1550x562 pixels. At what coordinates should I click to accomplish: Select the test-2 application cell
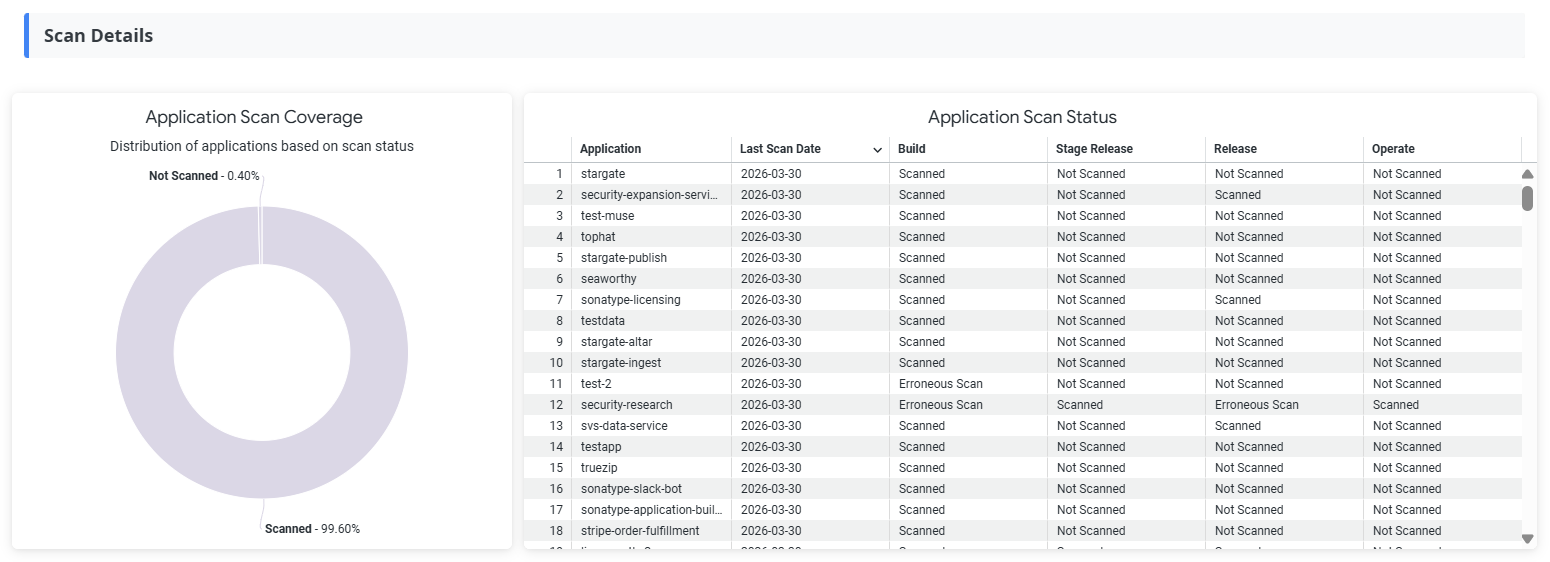point(651,384)
